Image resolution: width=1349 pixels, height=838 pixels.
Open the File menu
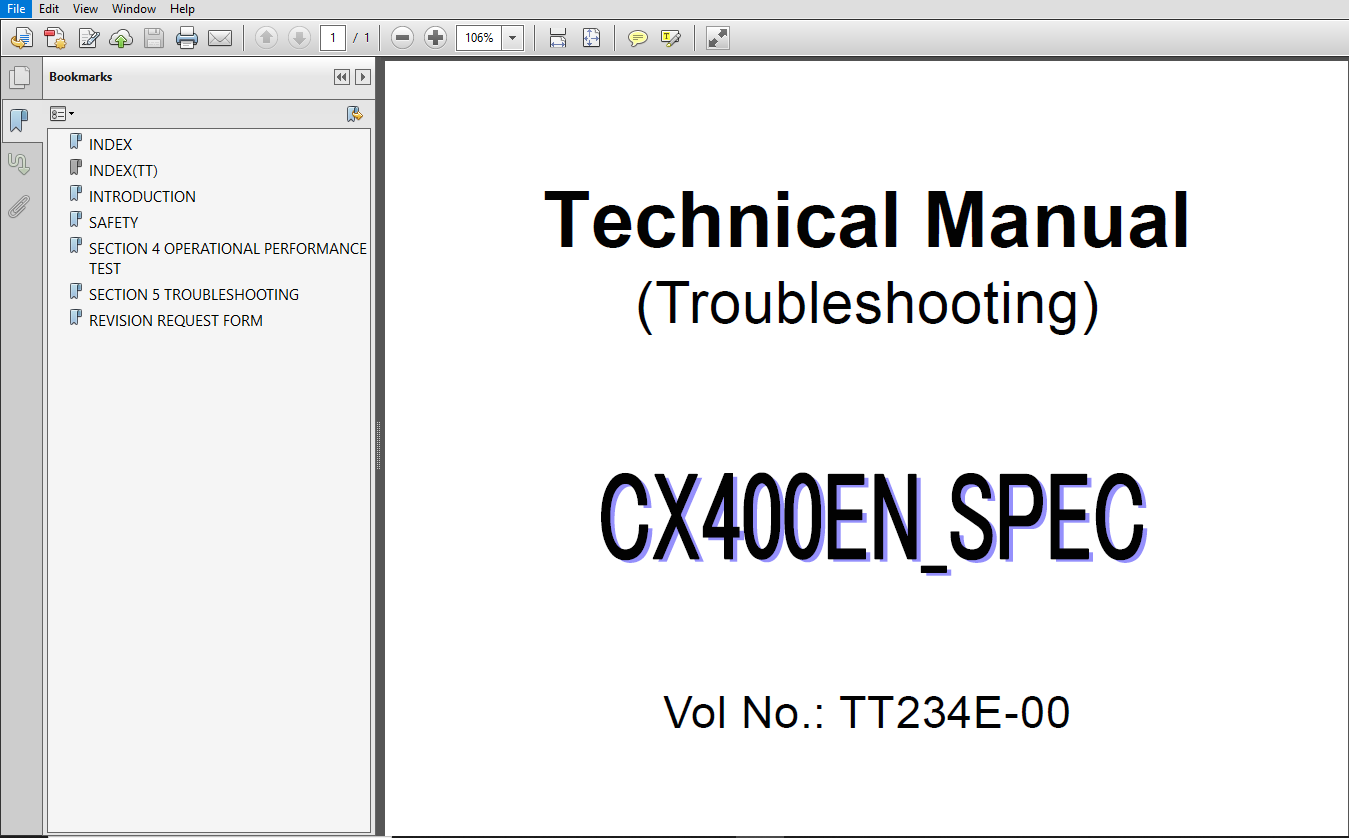click(x=16, y=9)
